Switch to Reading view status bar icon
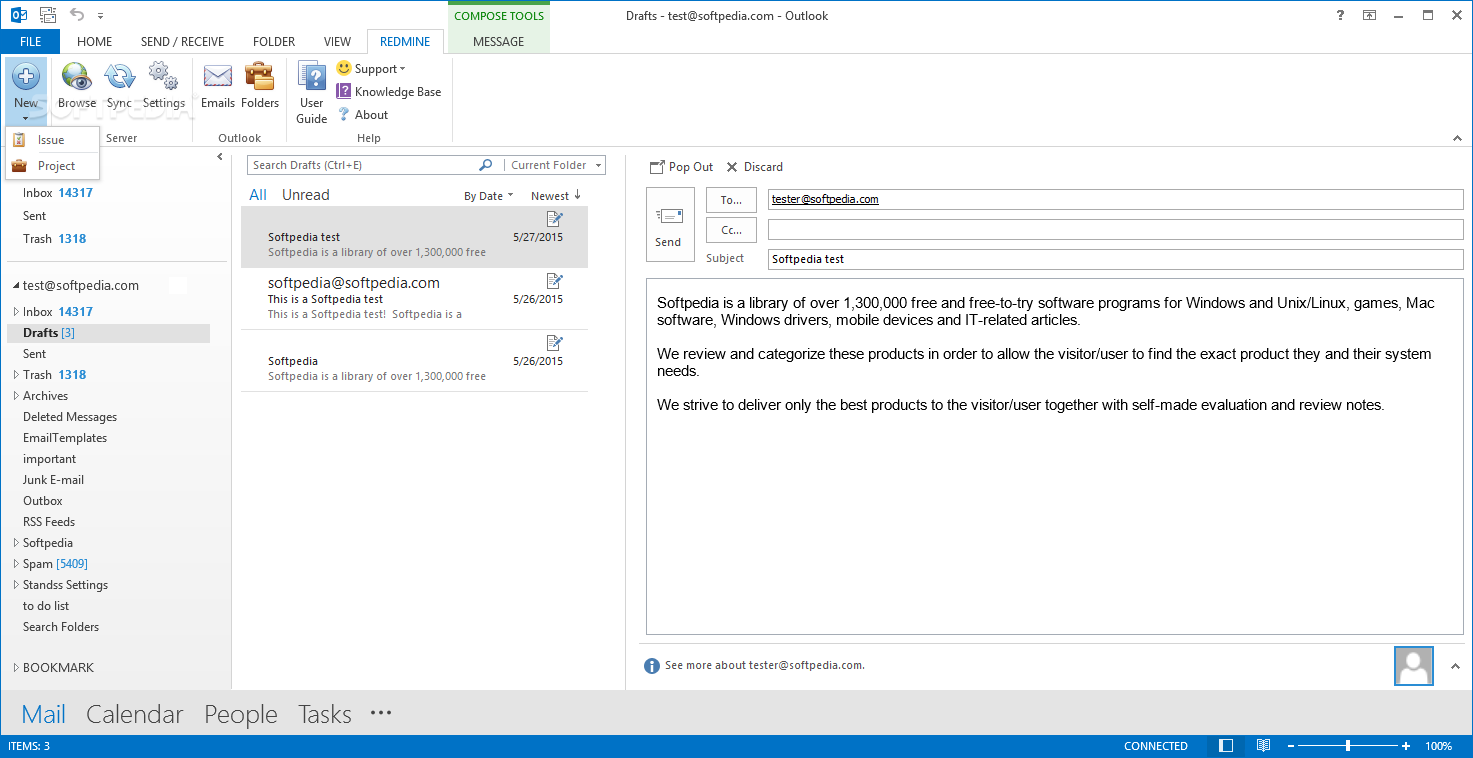Image resolution: width=1473 pixels, height=758 pixels. [x=1263, y=746]
